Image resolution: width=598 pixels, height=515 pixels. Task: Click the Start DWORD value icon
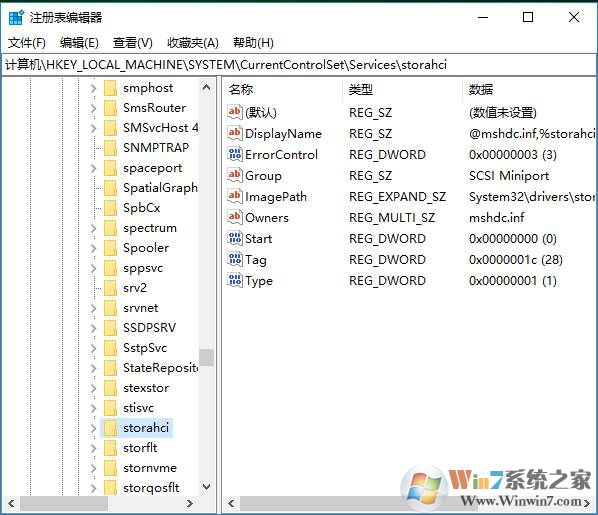(235, 238)
